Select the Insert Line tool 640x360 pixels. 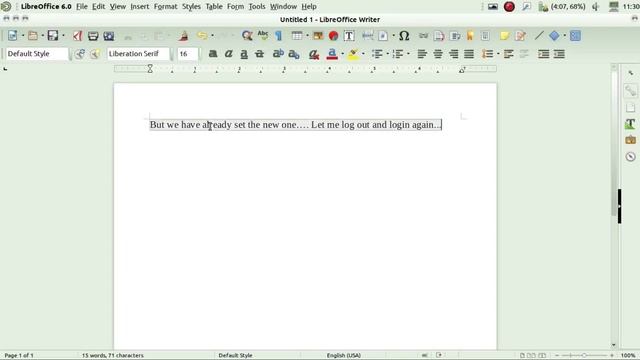[x=539, y=36]
